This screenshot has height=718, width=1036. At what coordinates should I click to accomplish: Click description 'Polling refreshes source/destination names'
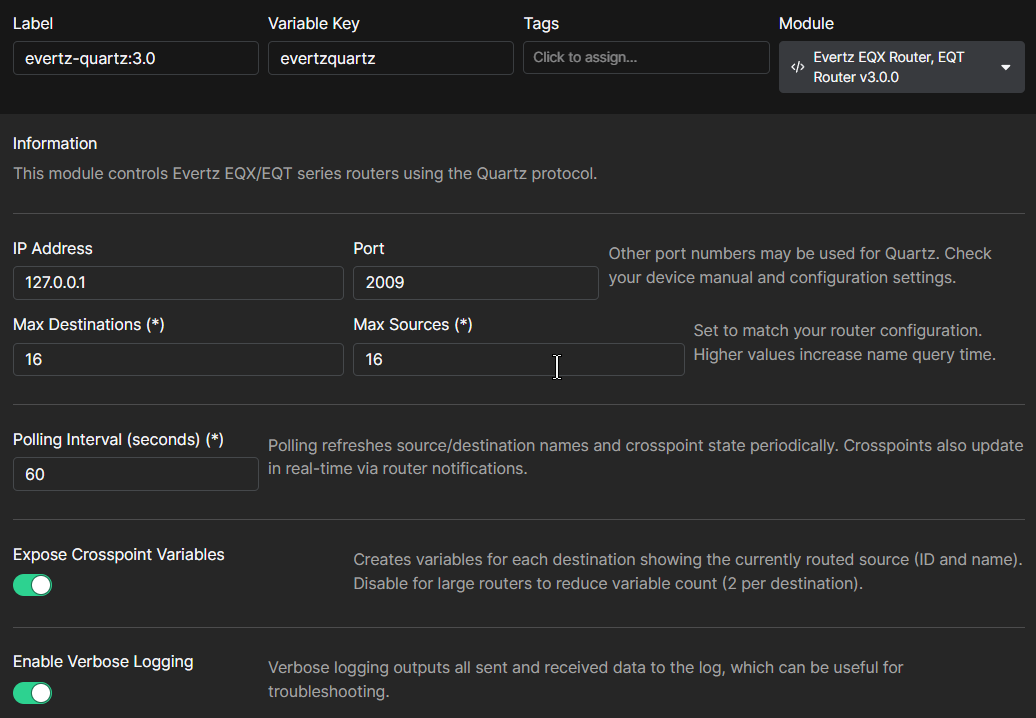[x=646, y=457]
